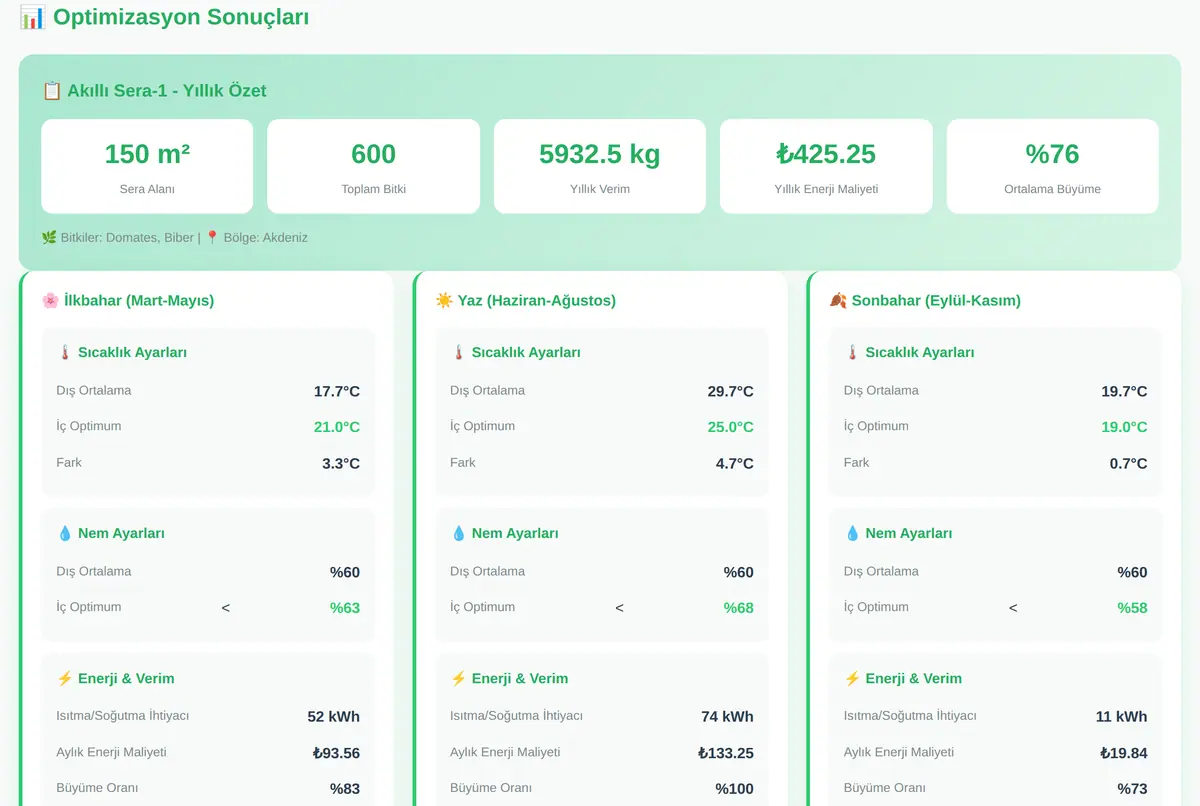1200x806 pixels.
Task: Click the green %63 humidity optimum
Action: pos(345,608)
